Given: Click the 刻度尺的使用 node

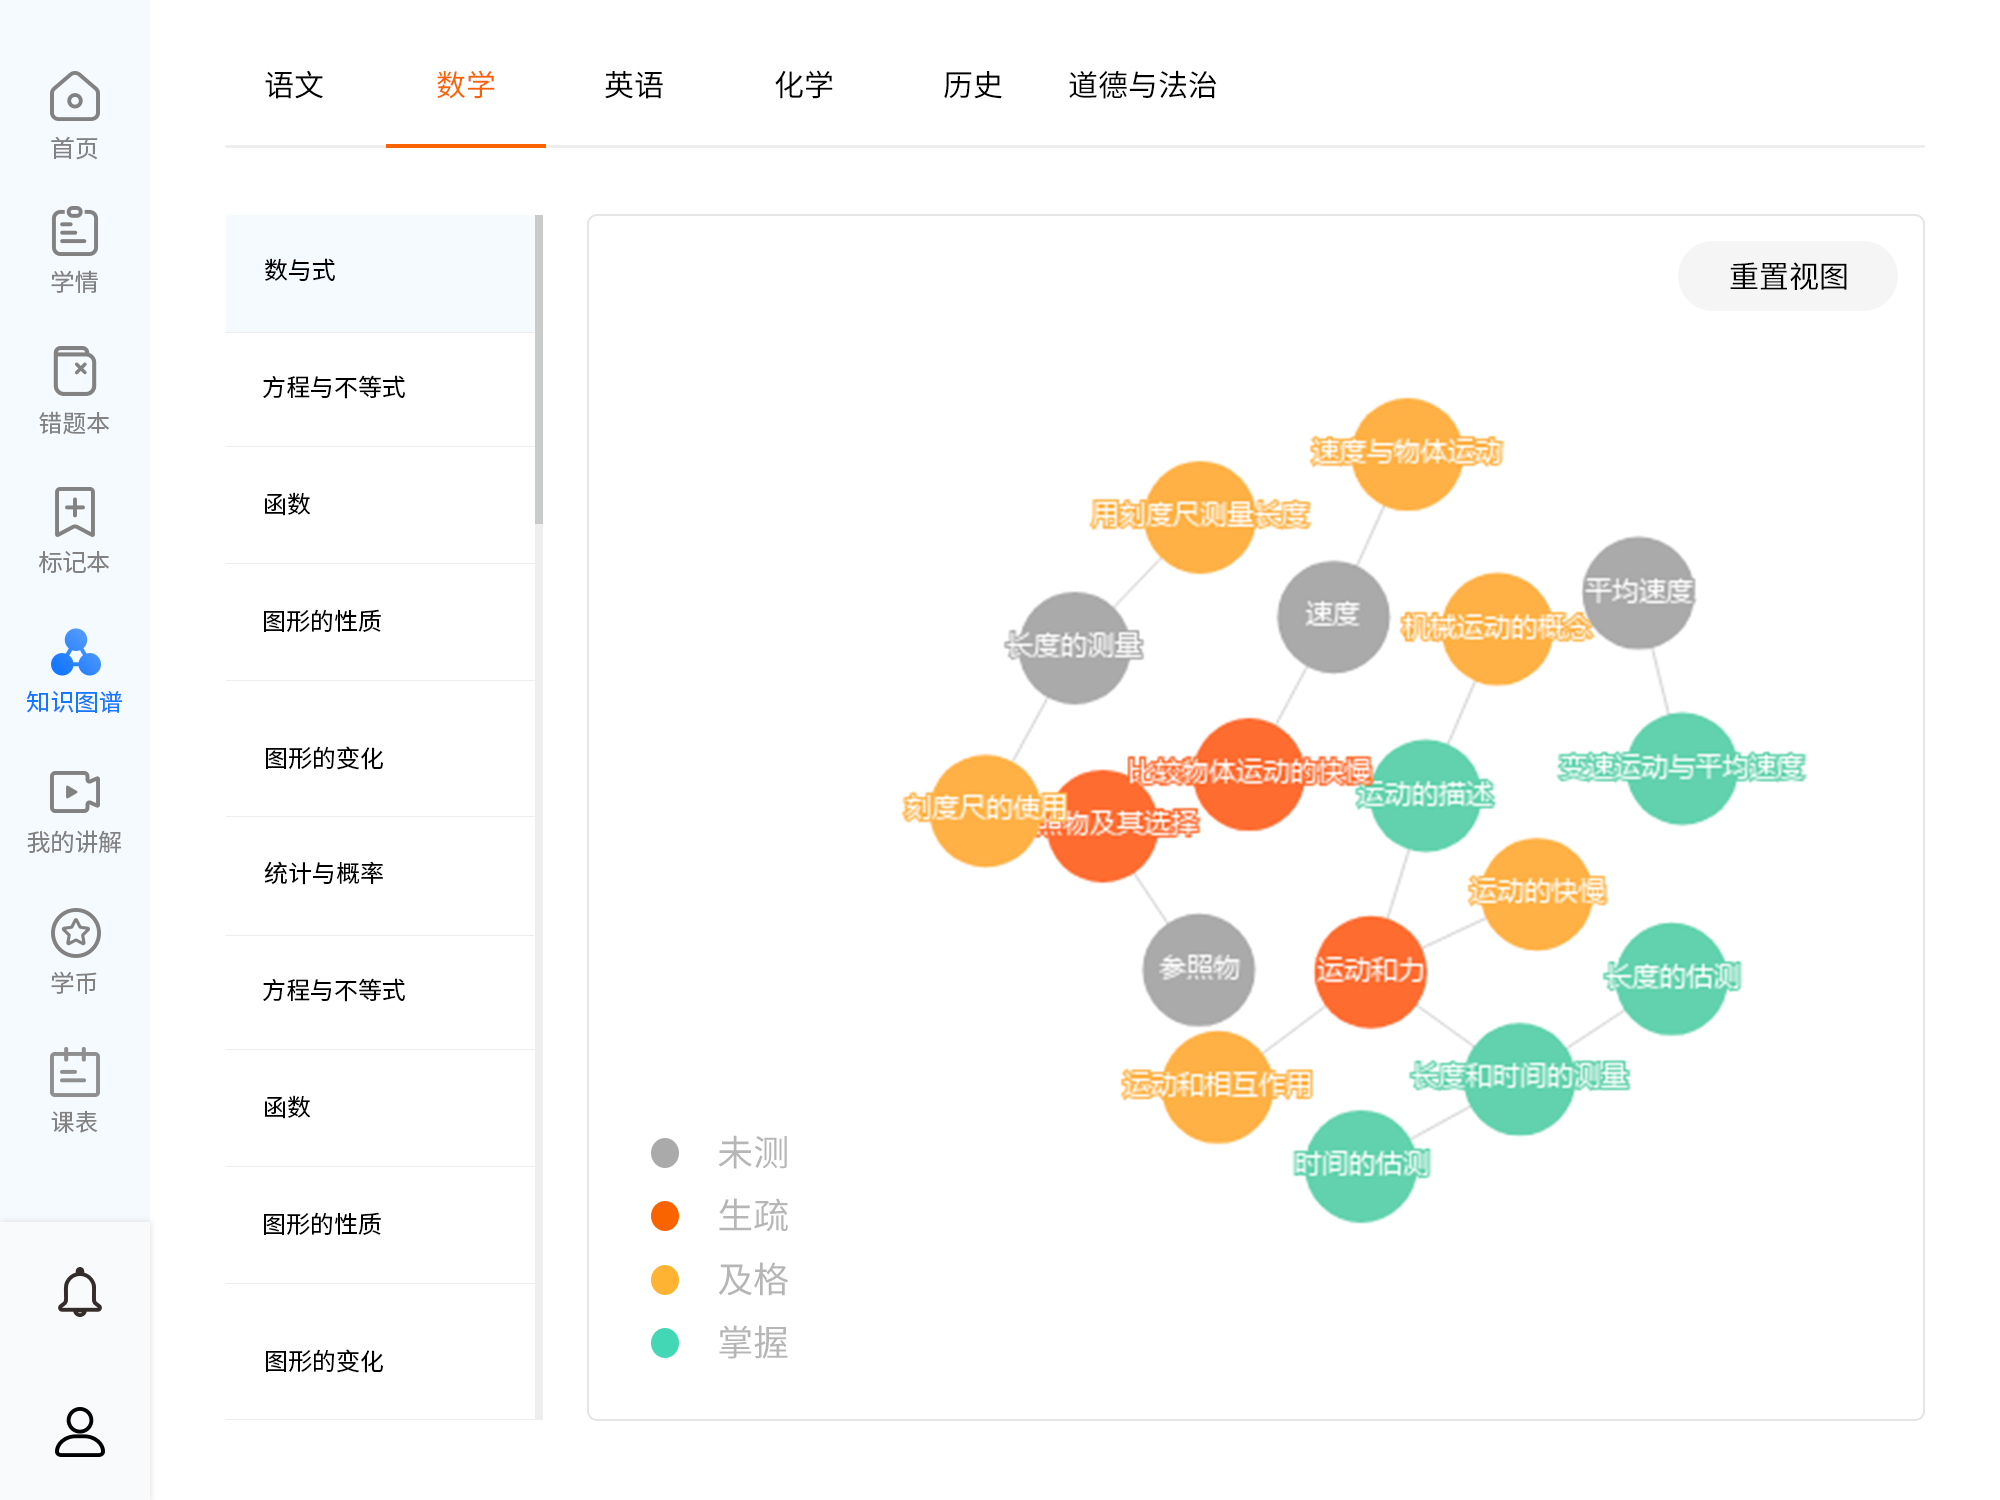Looking at the screenshot, I should point(985,810).
